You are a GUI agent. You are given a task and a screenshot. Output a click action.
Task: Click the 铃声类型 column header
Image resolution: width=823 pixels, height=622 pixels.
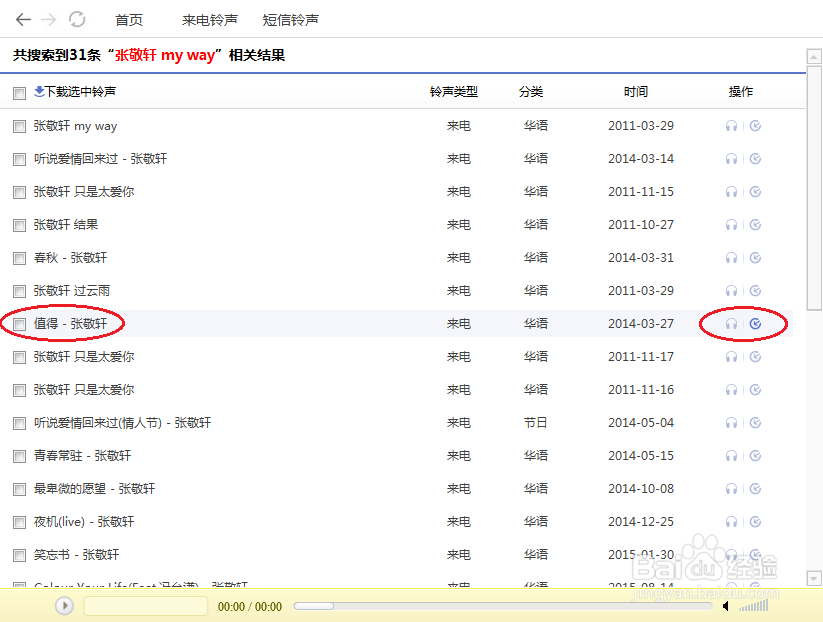click(454, 92)
